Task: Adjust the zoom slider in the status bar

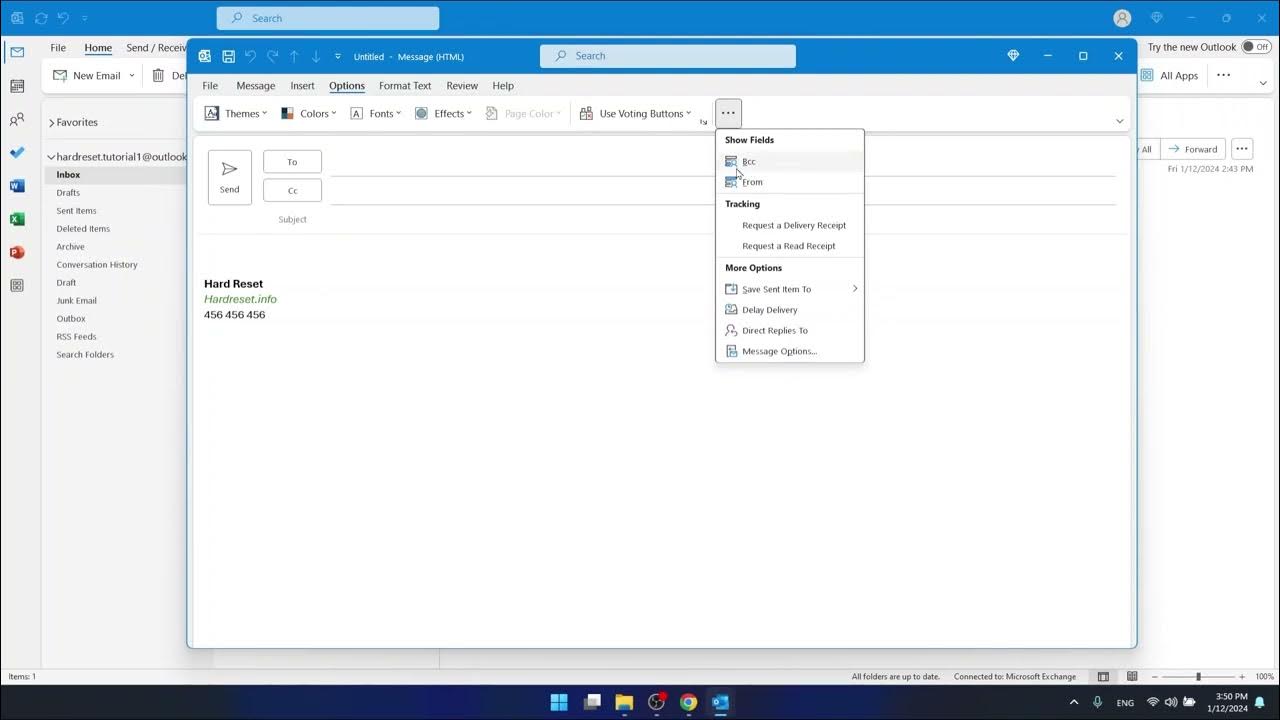Action: (1197, 676)
